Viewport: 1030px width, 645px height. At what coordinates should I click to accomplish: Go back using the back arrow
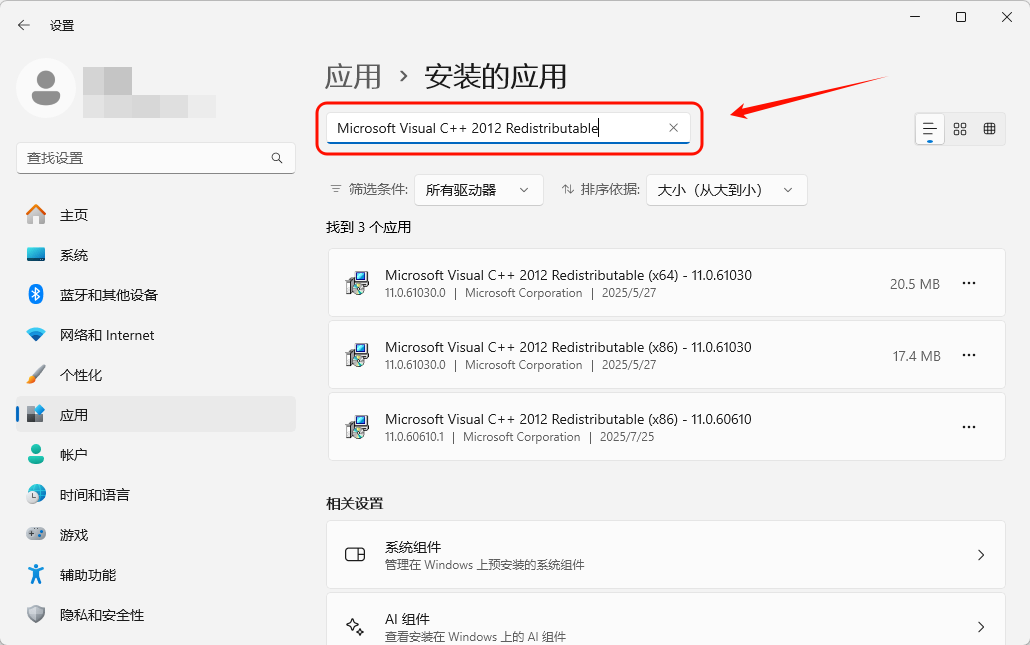point(24,26)
